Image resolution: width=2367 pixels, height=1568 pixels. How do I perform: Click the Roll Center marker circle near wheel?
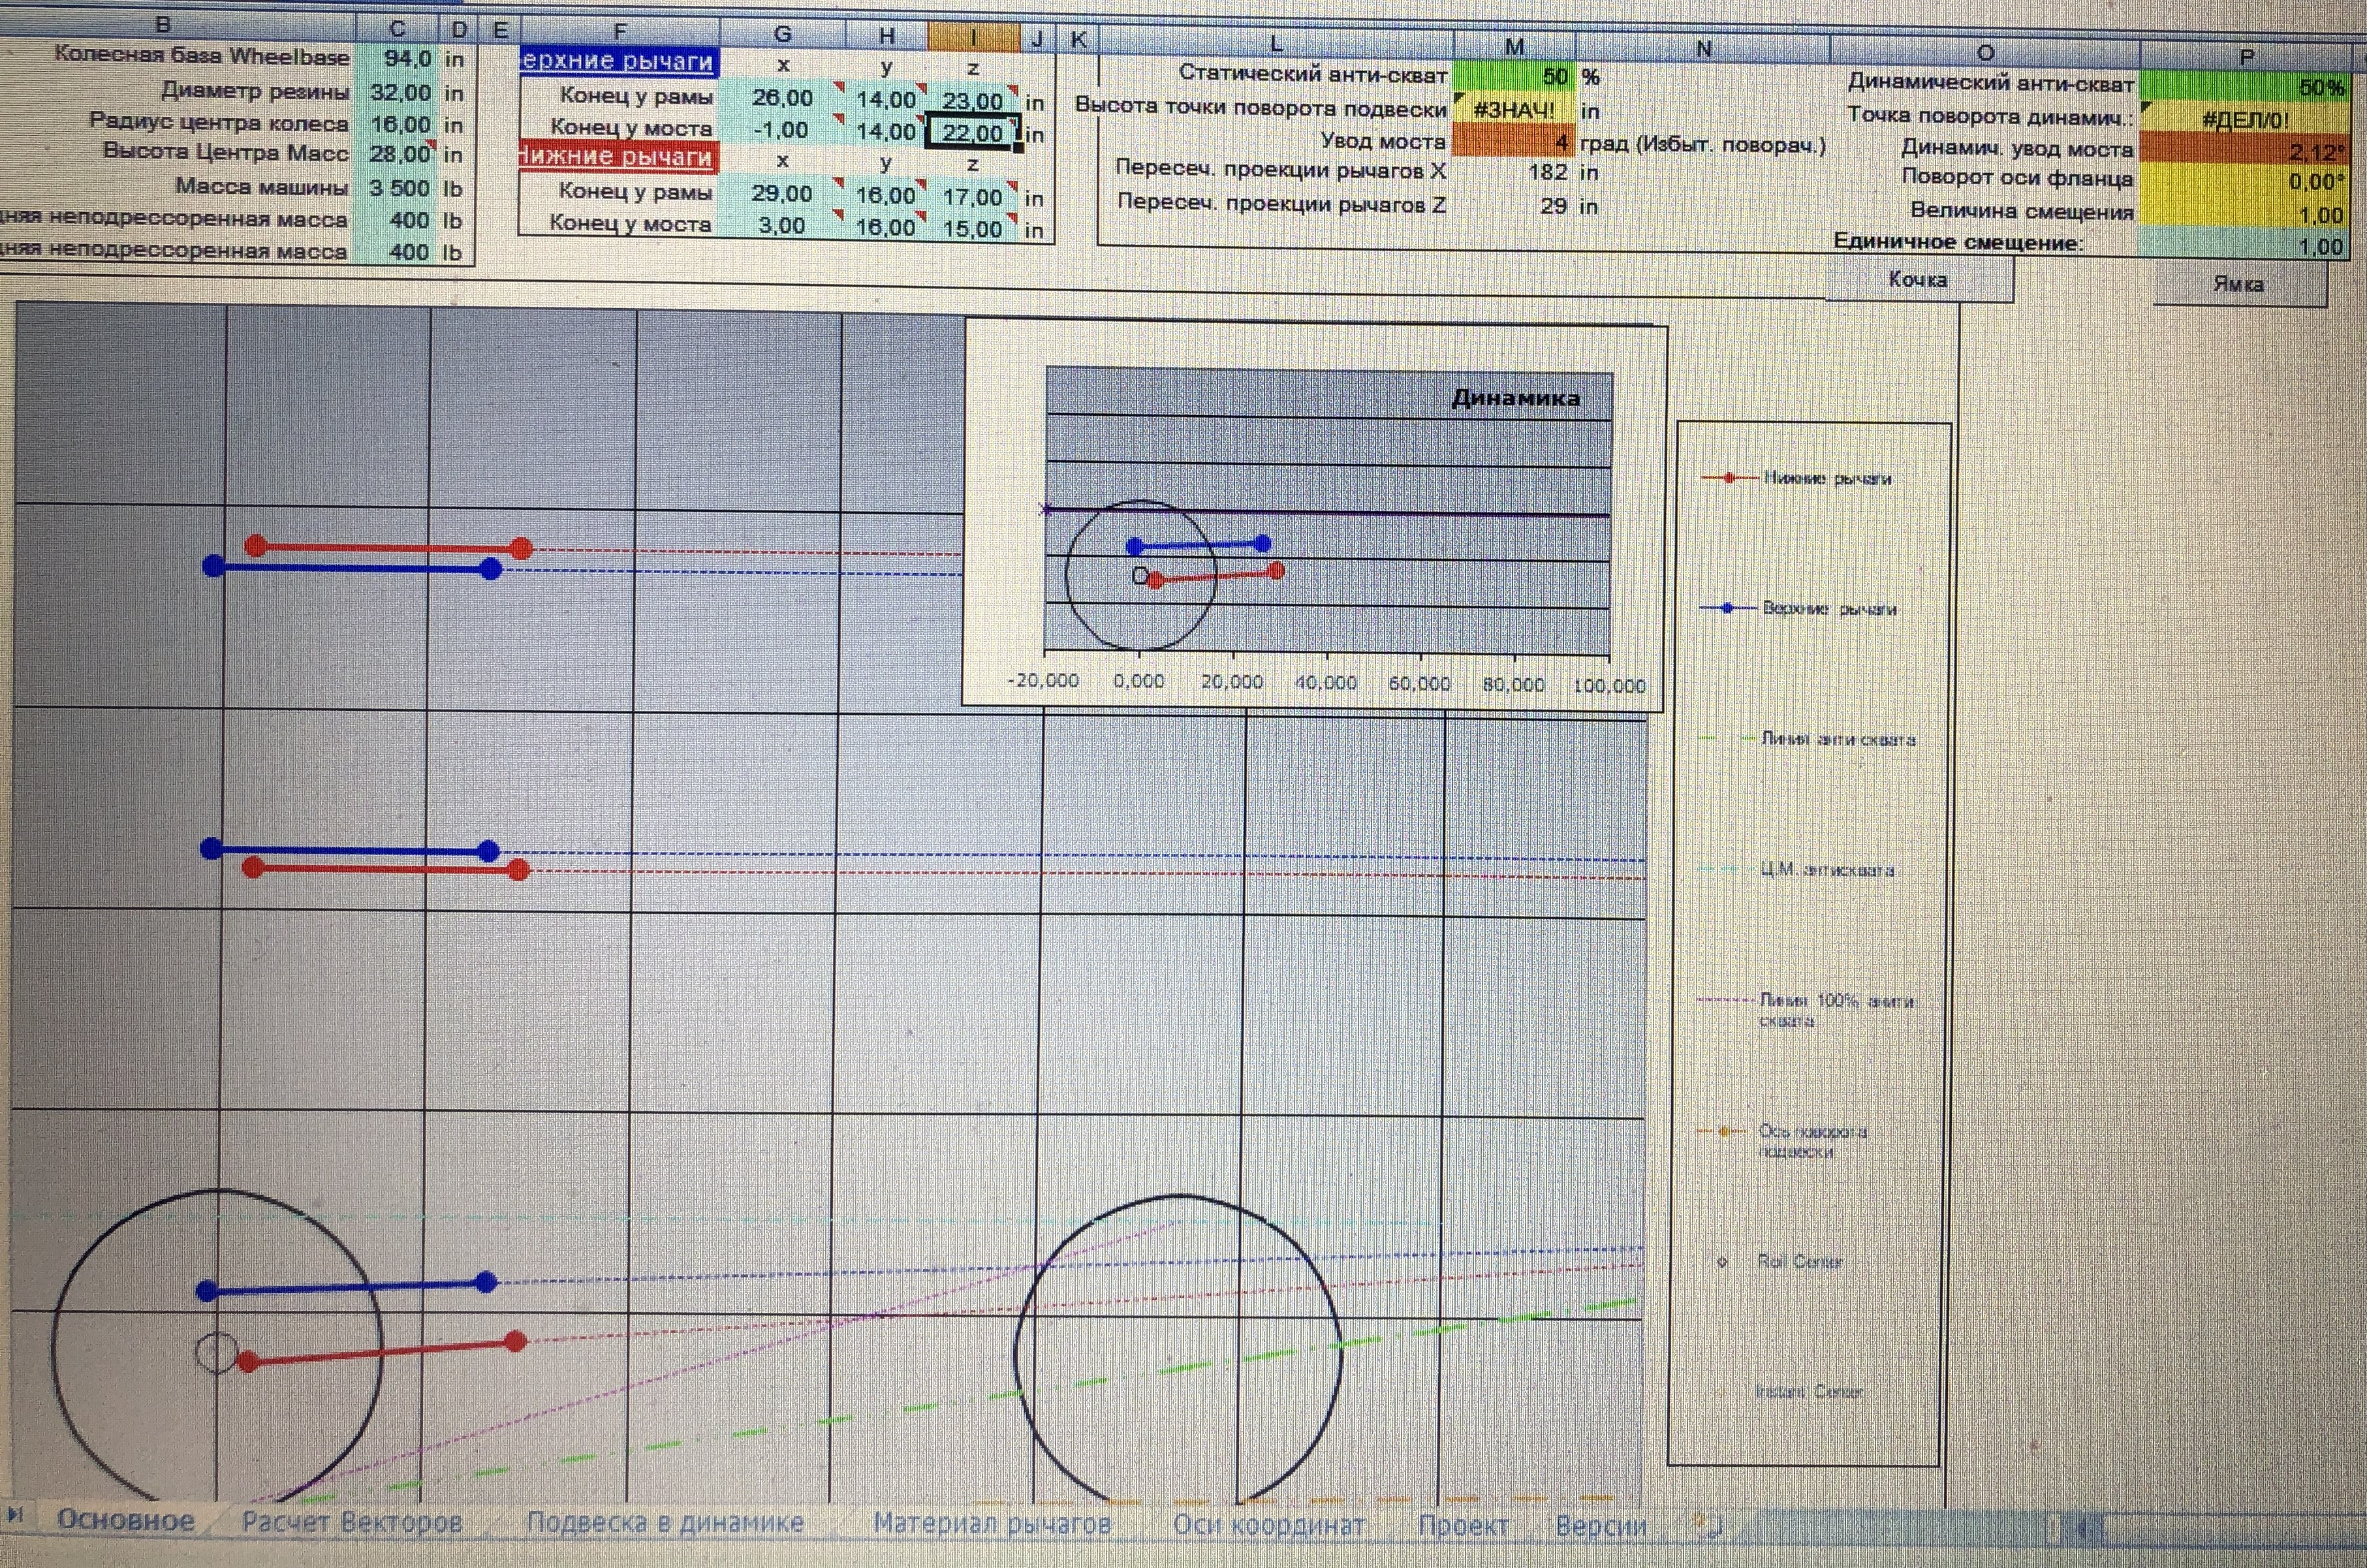pyautogui.click(x=216, y=1353)
